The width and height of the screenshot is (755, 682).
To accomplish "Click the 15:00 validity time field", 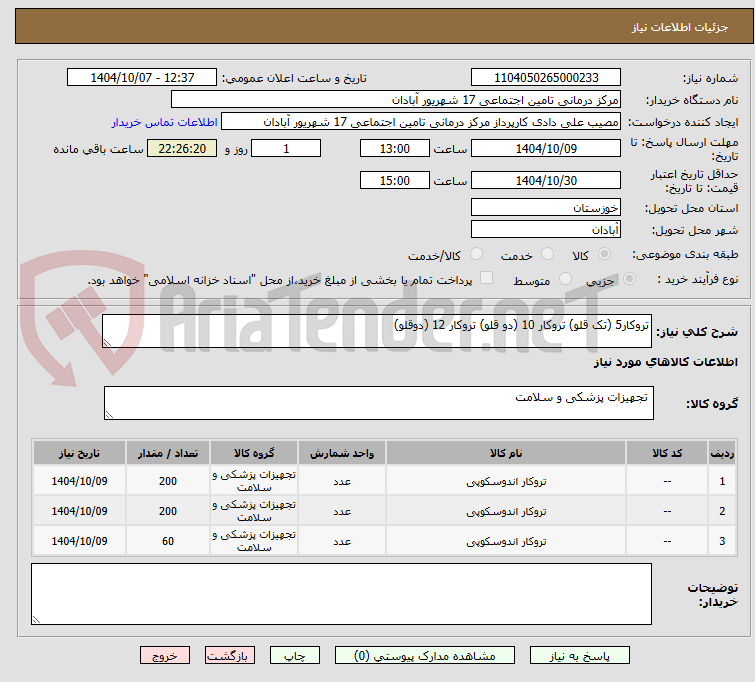I will click(395, 181).
